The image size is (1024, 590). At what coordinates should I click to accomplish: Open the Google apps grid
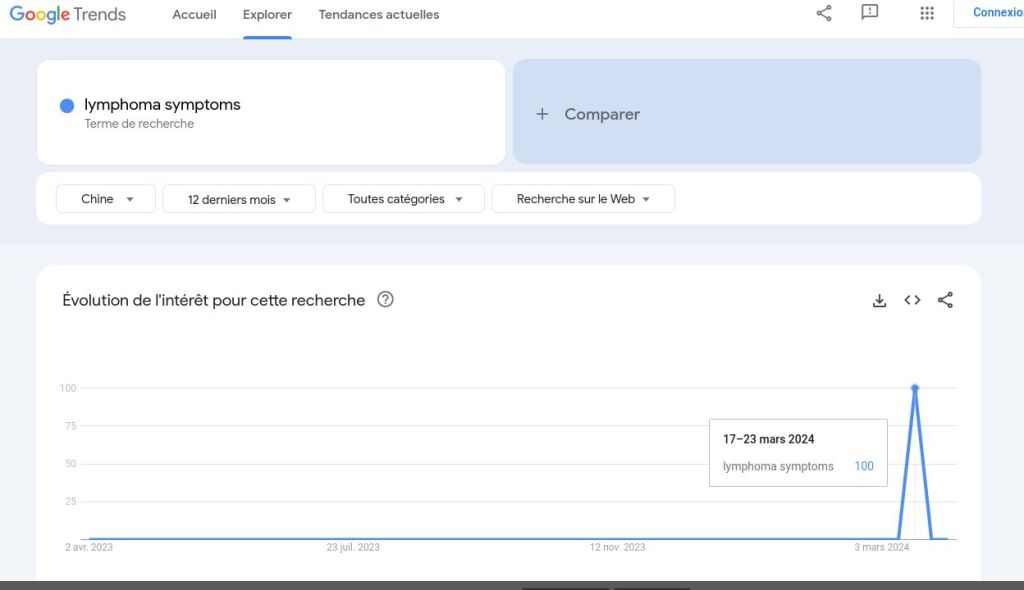[x=927, y=13]
